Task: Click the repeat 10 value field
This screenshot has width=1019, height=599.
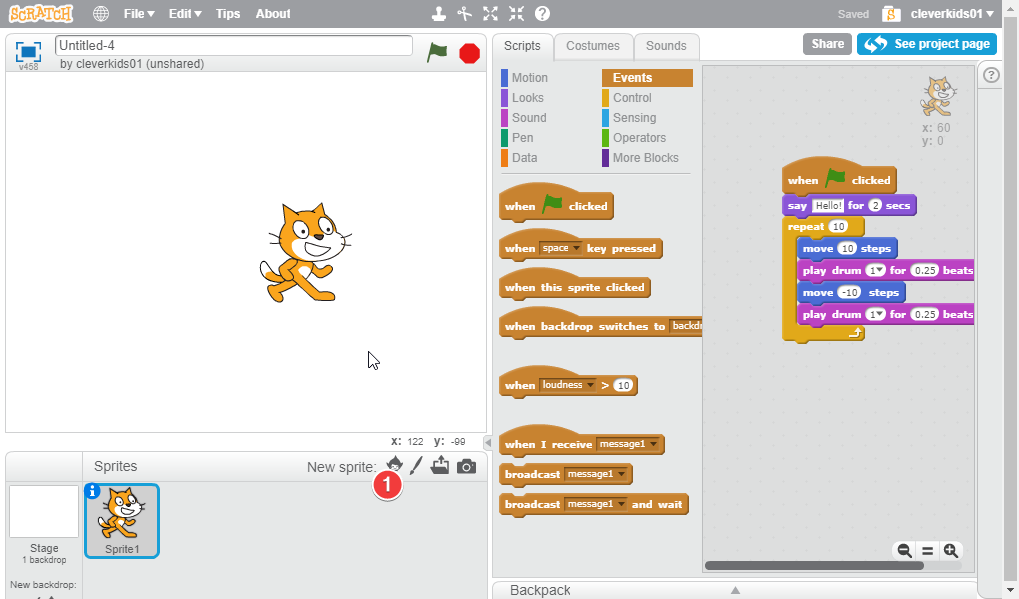Action: coord(839,227)
